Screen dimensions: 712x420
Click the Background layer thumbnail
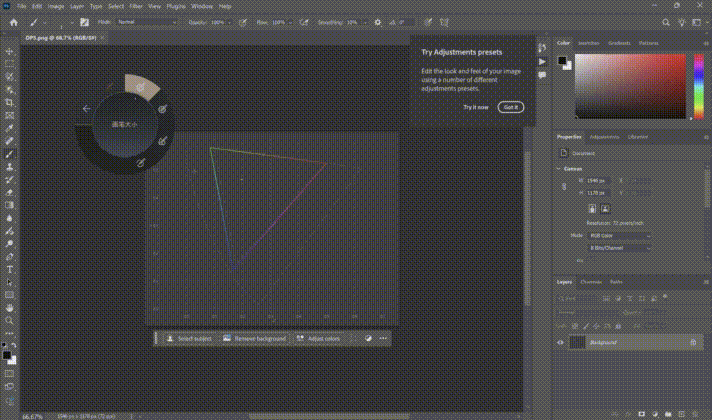[577, 342]
